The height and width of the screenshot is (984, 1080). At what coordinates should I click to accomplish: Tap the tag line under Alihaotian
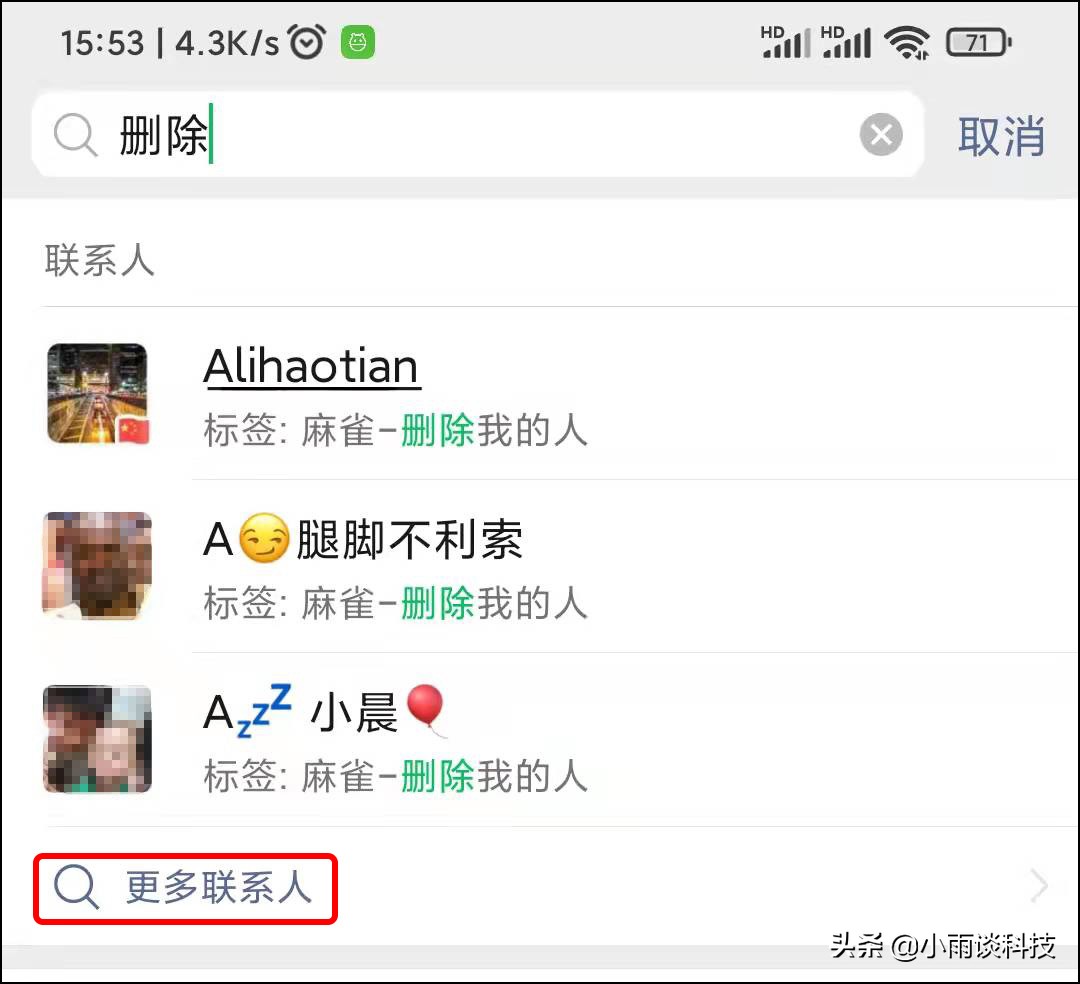coord(395,430)
